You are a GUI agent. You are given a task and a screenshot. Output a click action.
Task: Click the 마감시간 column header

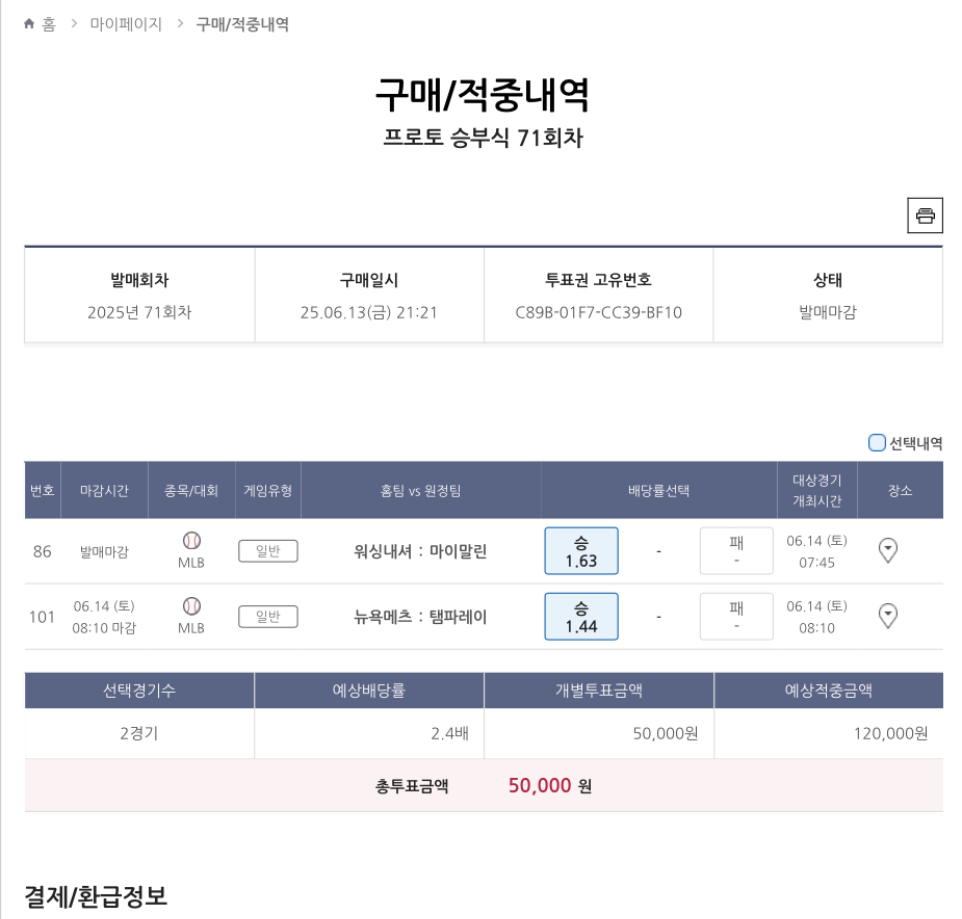[104, 491]
